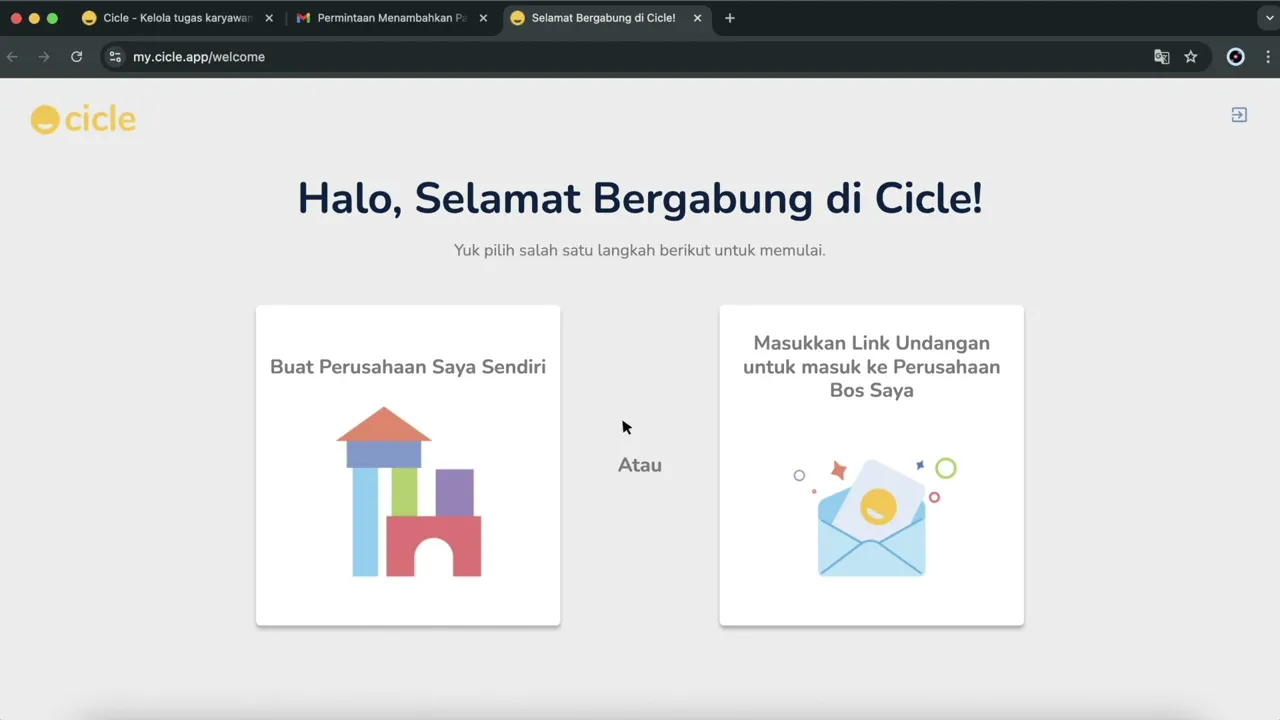Screen dimensions: 1280x720
Task: Open the Chrome three-dot menu
Action: coord(1268,57)
